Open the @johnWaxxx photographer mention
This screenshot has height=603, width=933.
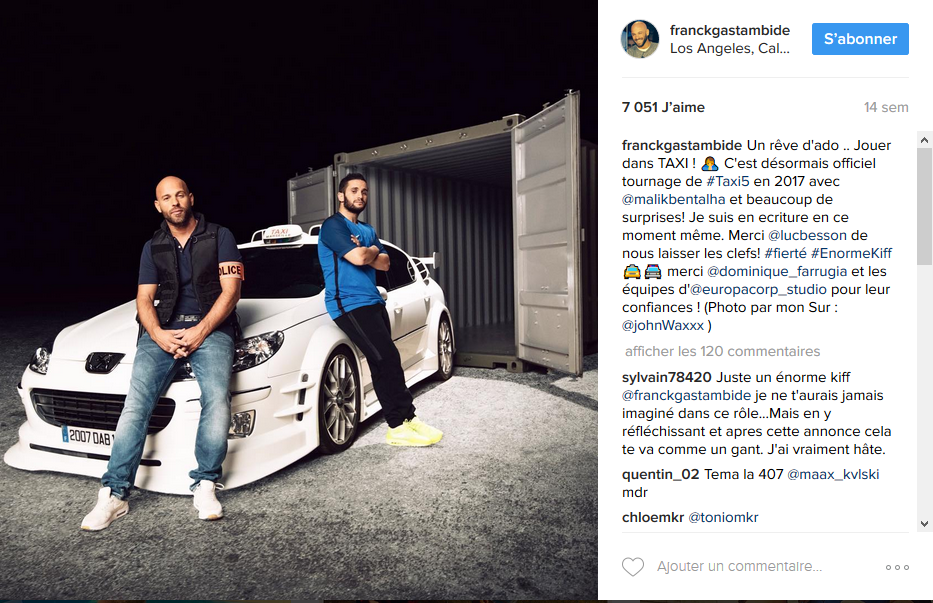pyautogui.click(x=663, y=326)
